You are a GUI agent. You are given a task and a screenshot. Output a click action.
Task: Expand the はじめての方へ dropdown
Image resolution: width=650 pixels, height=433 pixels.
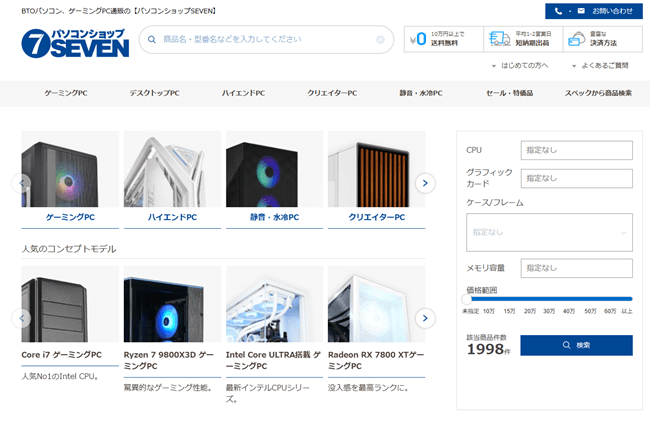point(520,66)
